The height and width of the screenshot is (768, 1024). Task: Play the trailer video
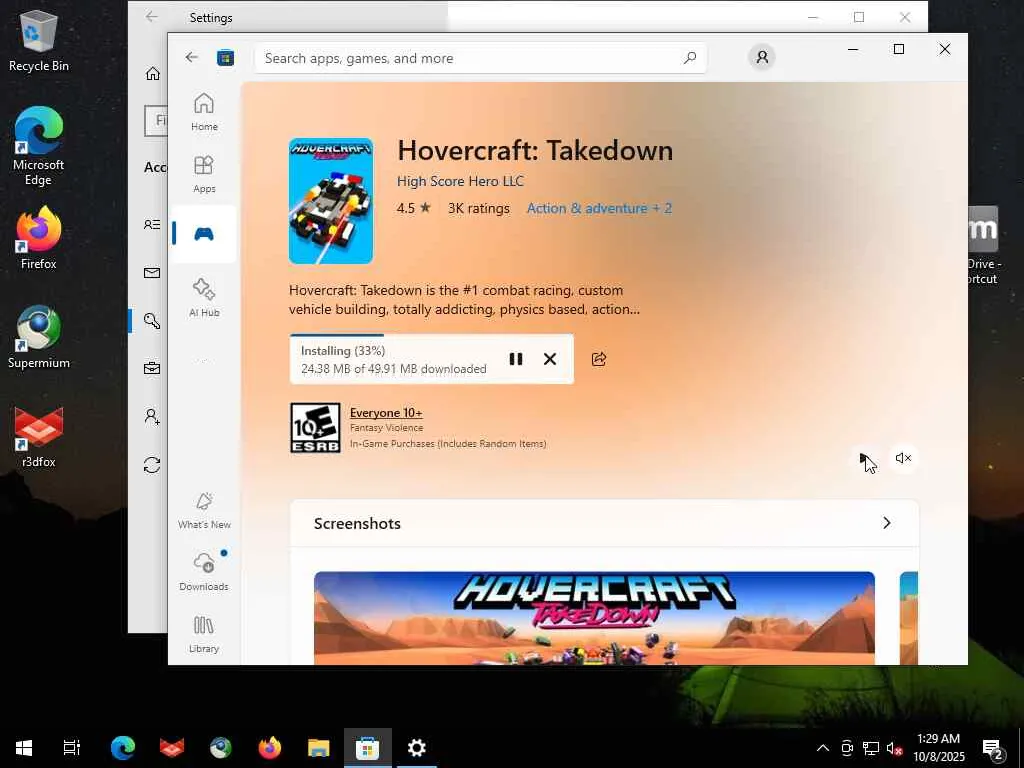[865, 458]
